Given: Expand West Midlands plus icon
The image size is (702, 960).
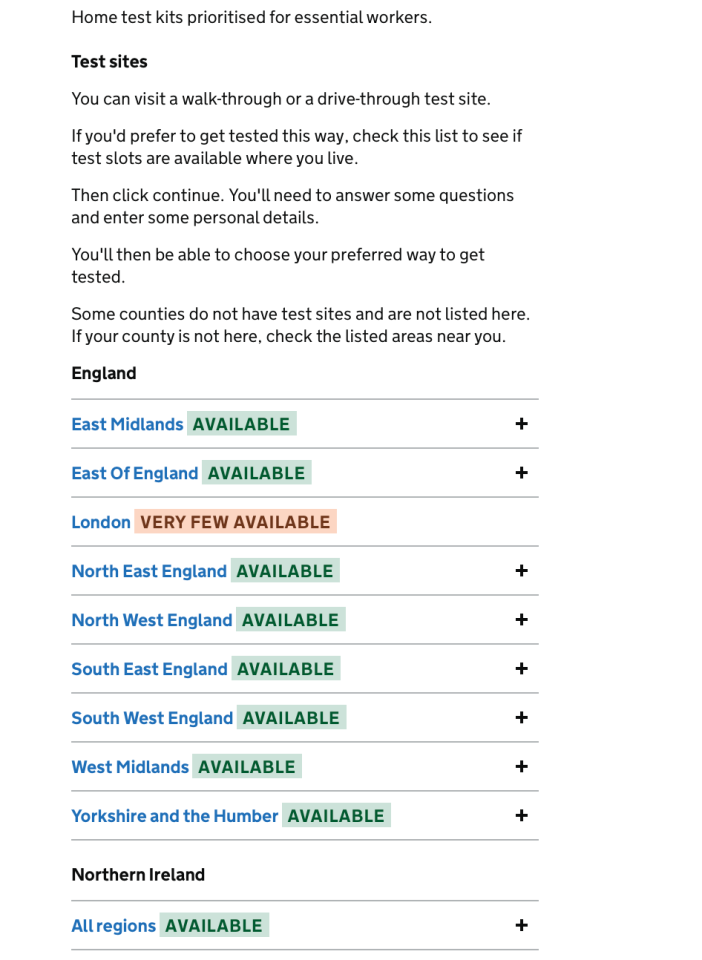Looking at the screenshot, I should click(x=521, y=767).
